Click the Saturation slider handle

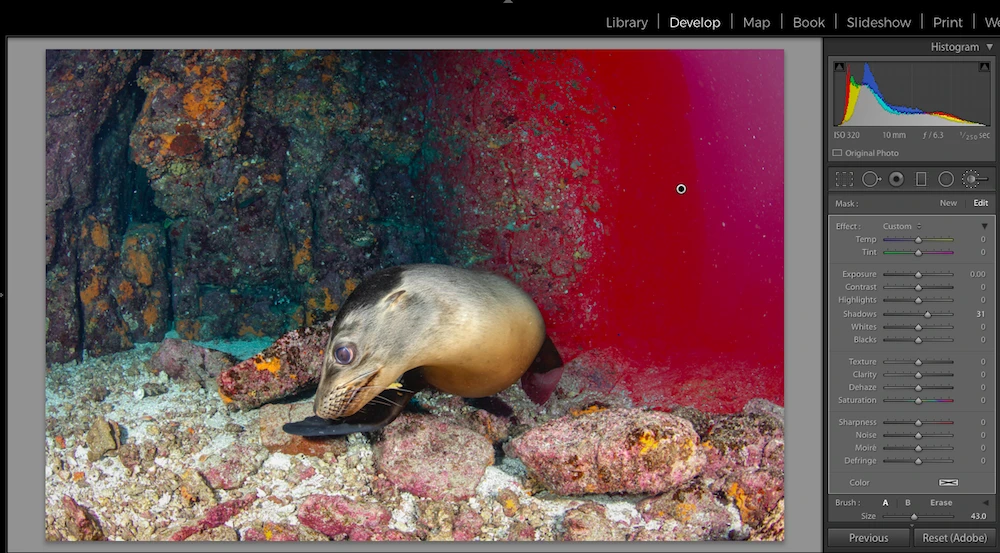[x=918, y=401]
